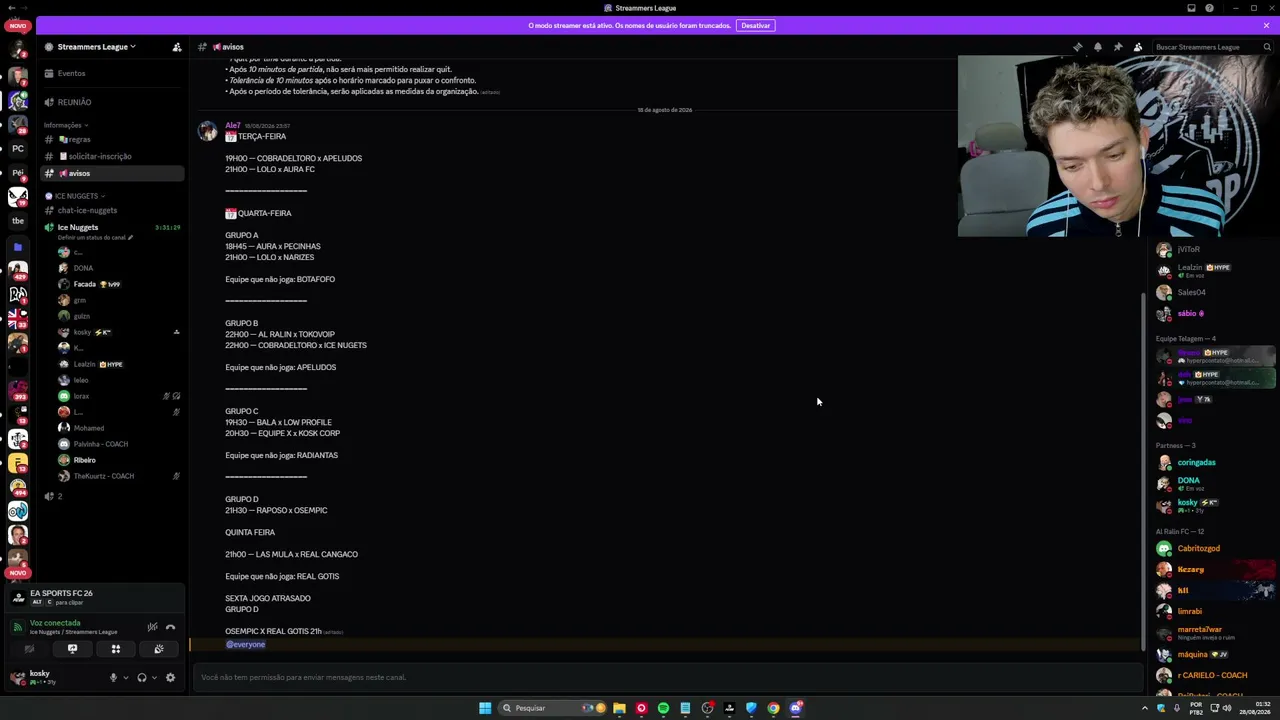
Task: Click the share screen button
Action: [72, 649]
